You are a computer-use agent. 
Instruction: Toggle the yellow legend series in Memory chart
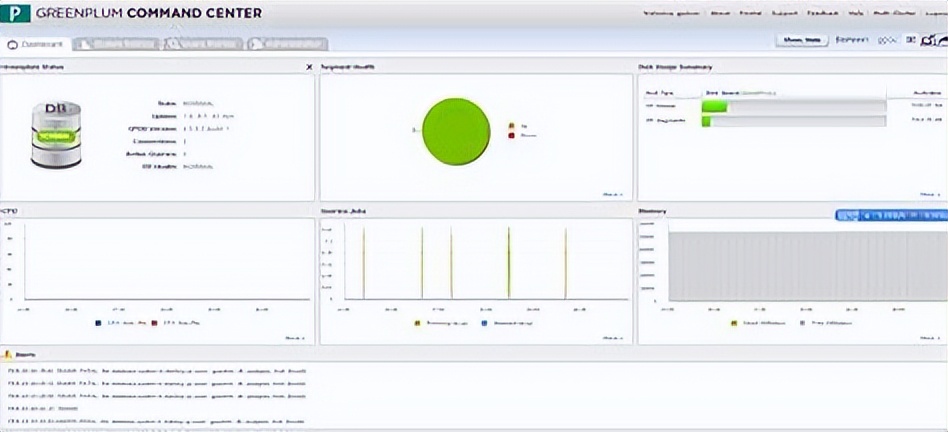point(735,323)
